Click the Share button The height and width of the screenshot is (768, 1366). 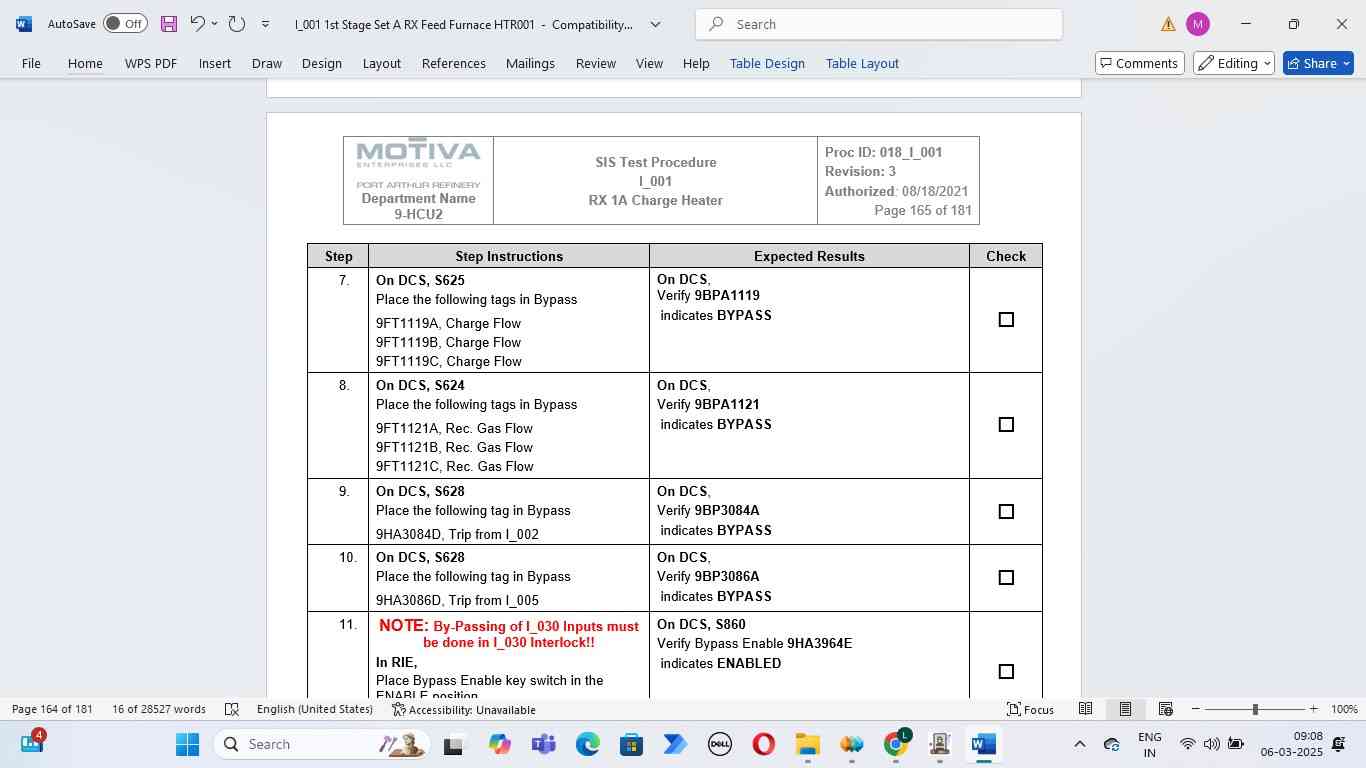(x=1318, y=63)
